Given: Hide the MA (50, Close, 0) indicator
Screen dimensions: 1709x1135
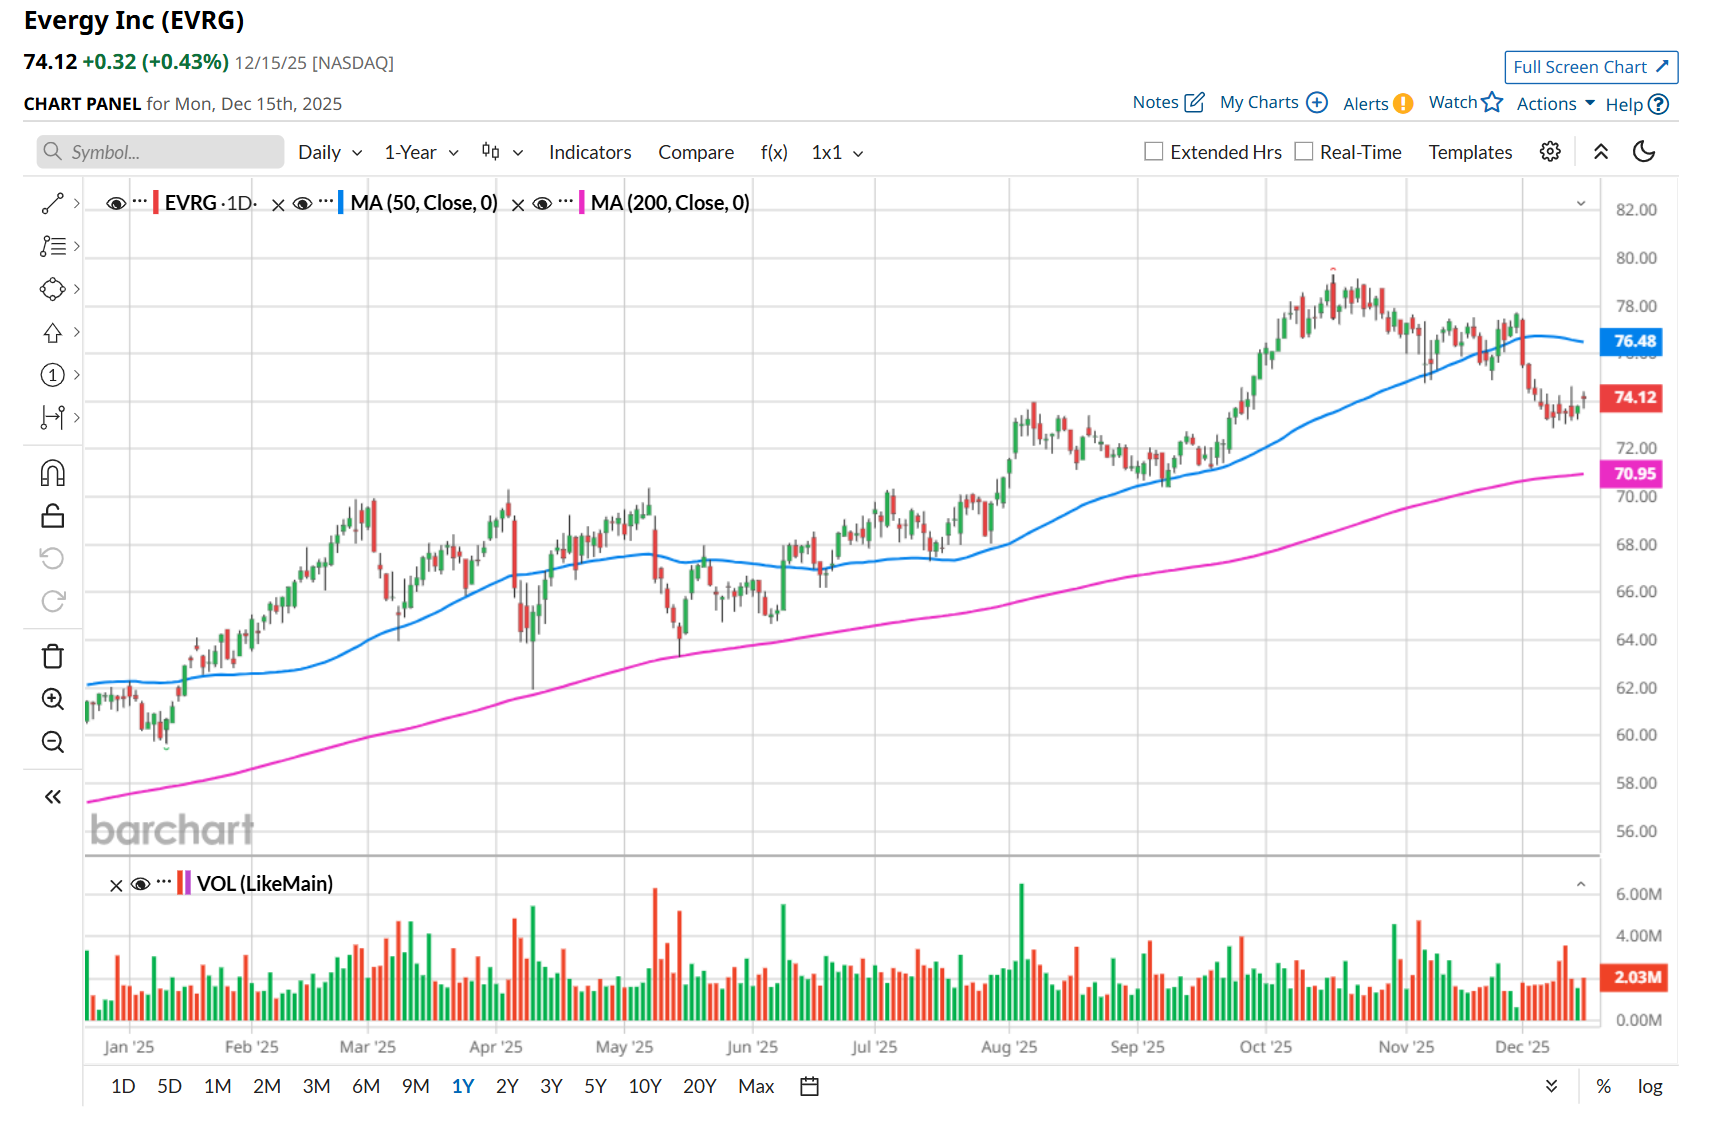Looking at the screenshot, I should point(303,204).
